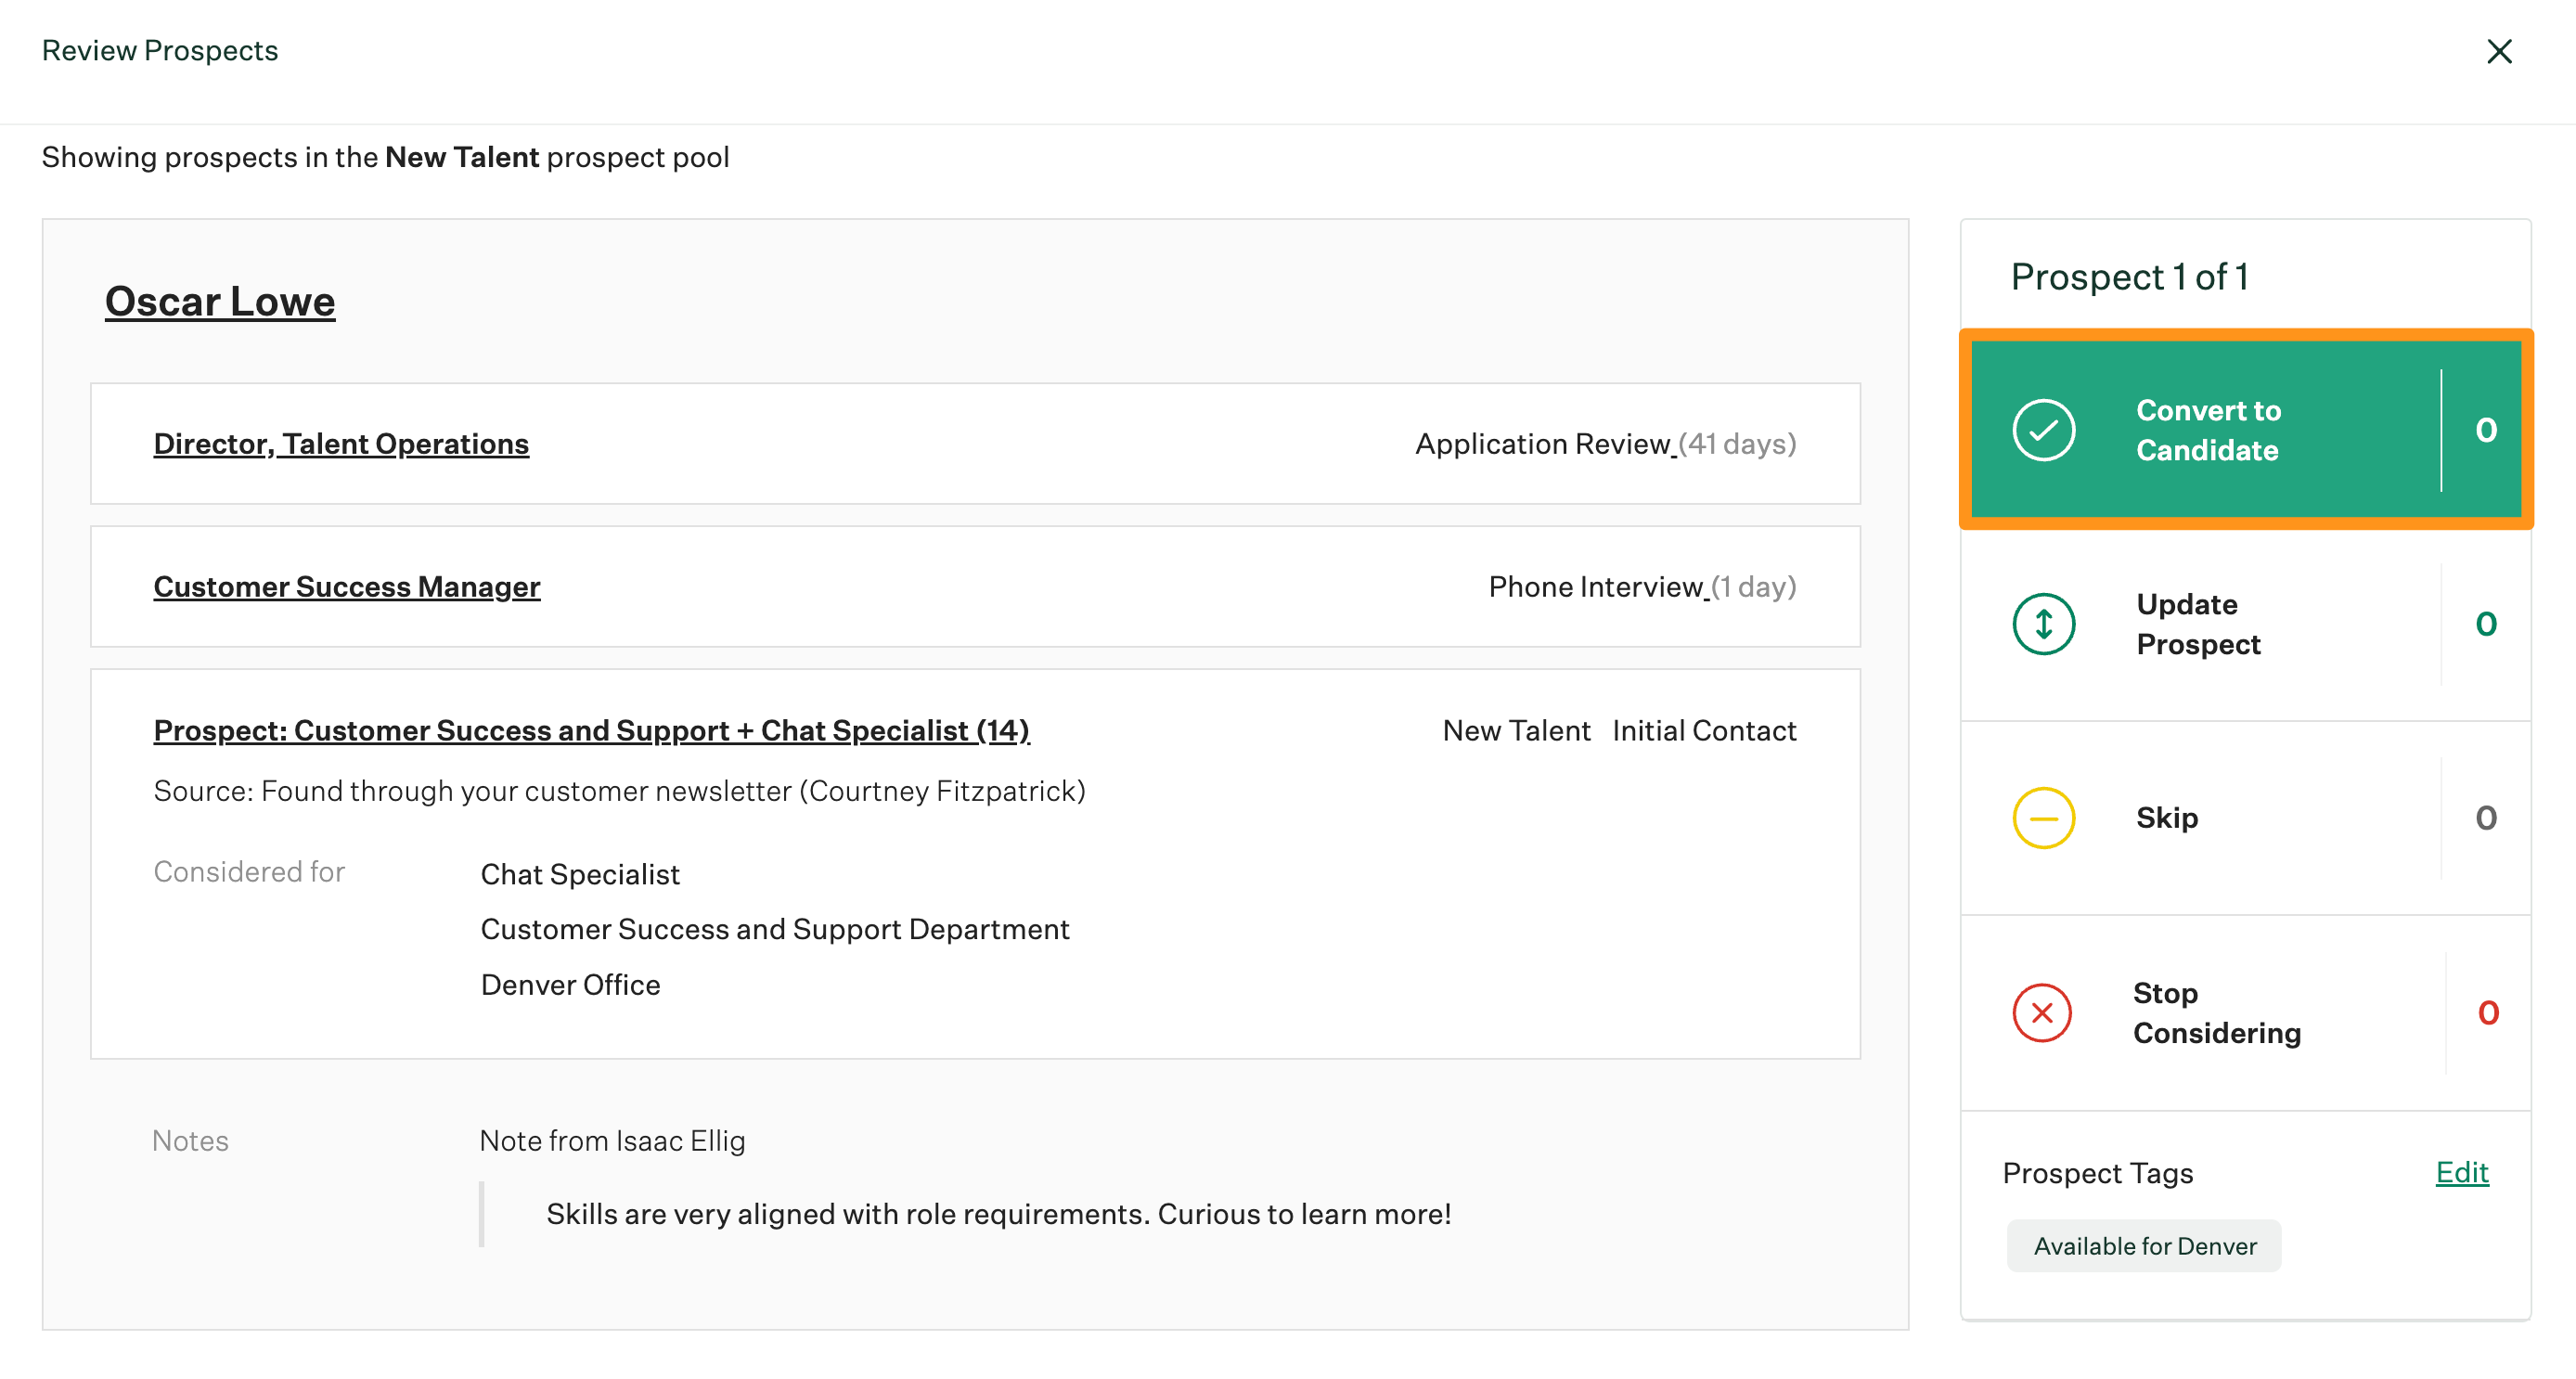Viewport: 2576px width, 1379px height.
Task: Close the Review Prospects modal
Action: tap(2500, 51)
